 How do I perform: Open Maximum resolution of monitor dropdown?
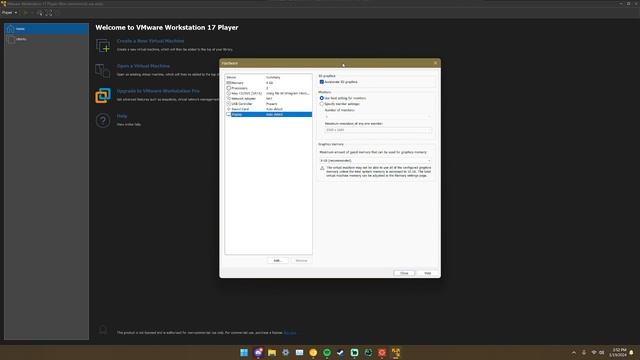[x=378, y=130]
